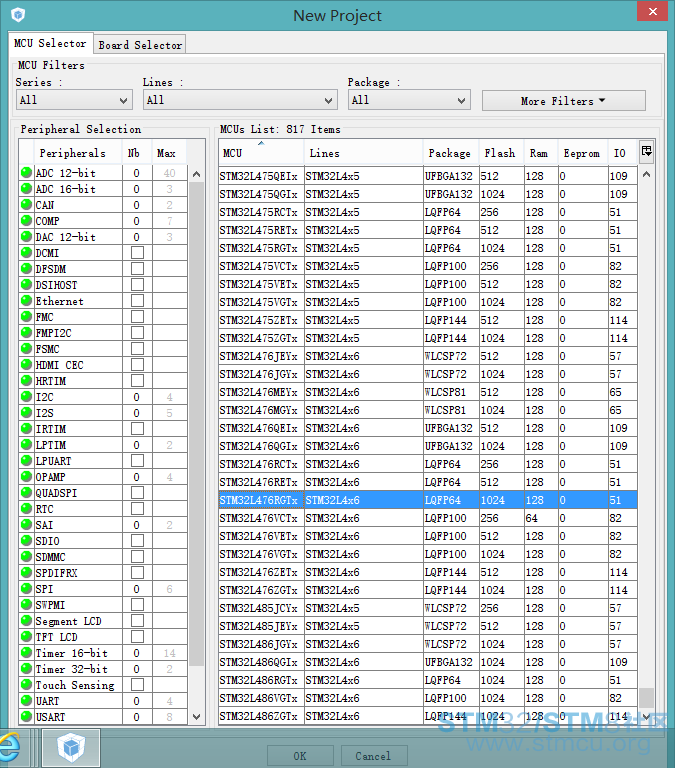Open the Series filter dropdown
The width and height of the screenshot is (675, 768).
point(74,100)
